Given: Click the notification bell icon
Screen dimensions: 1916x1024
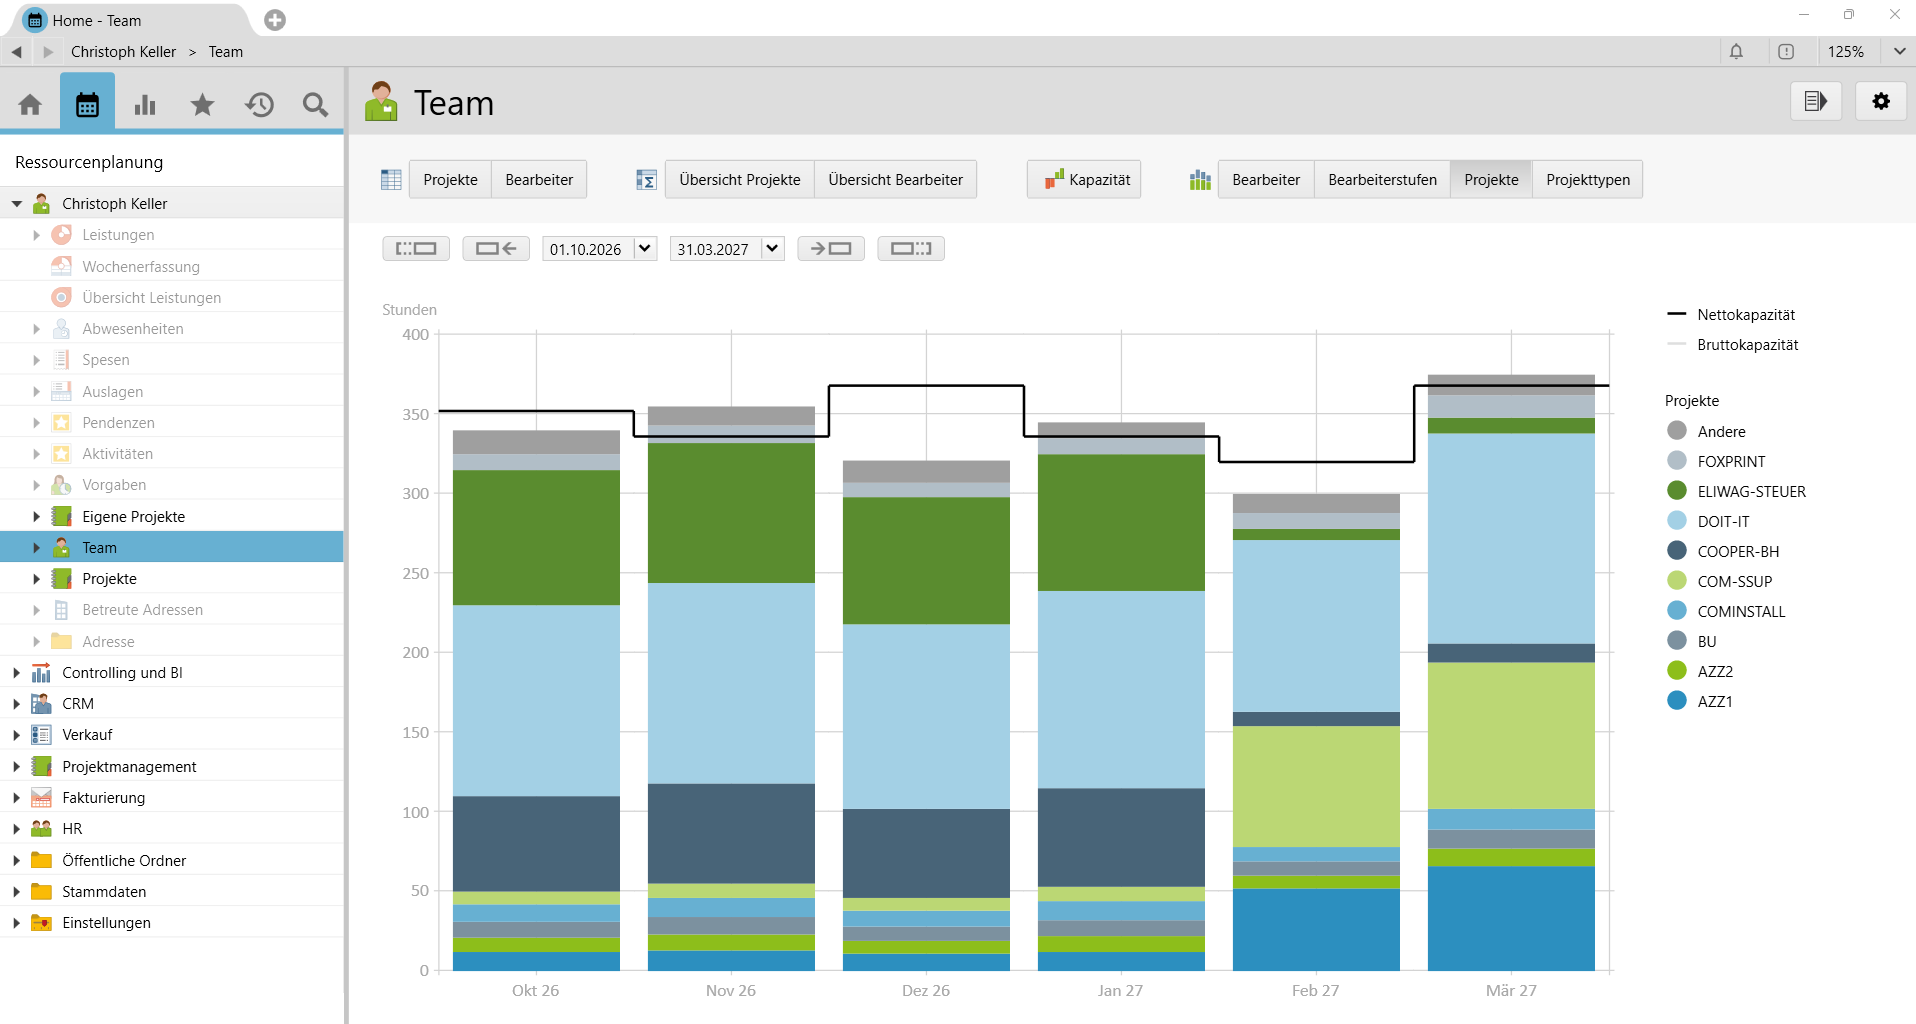Looking at the screenshot, I should (x=1736, y=52).
